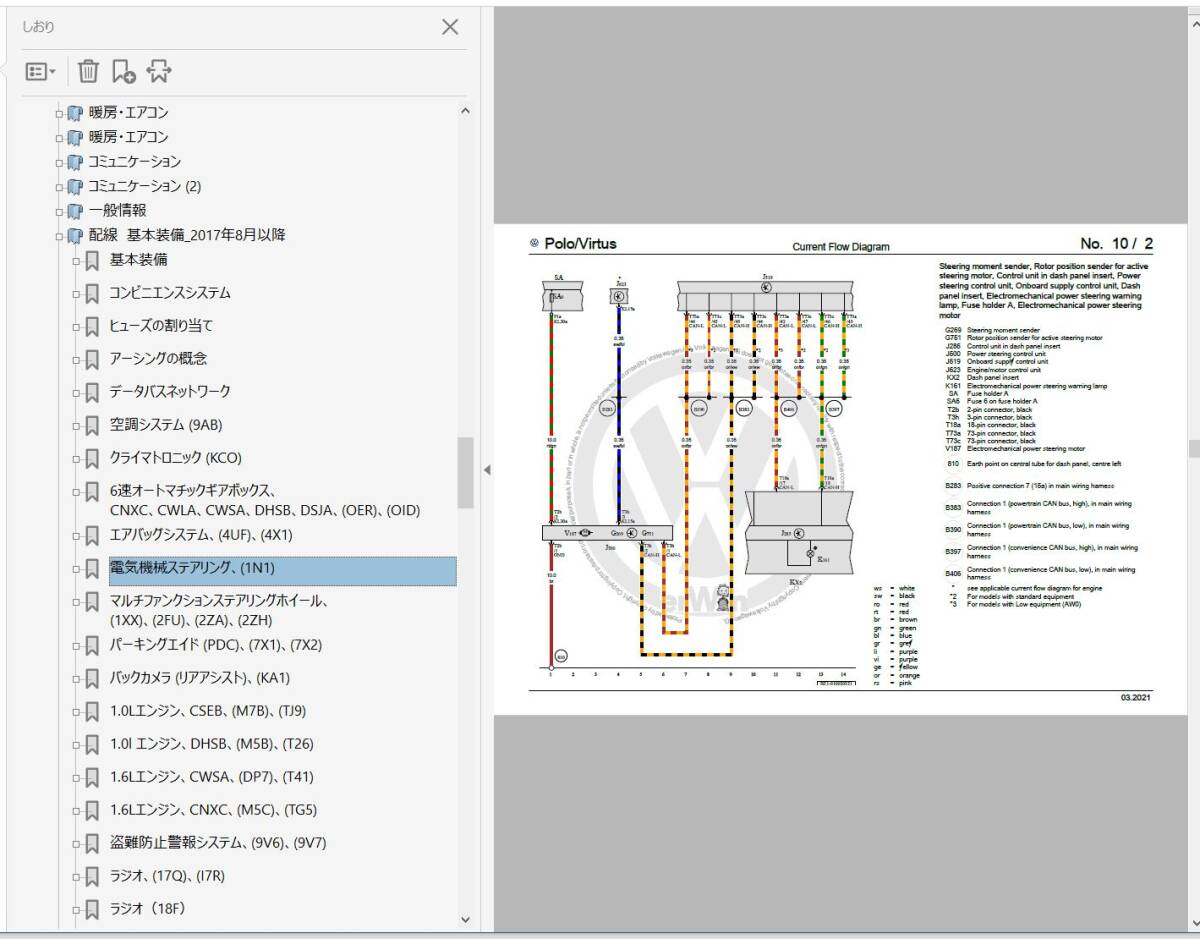Click bookmark icon beside バックカメラ

[92, 678]
